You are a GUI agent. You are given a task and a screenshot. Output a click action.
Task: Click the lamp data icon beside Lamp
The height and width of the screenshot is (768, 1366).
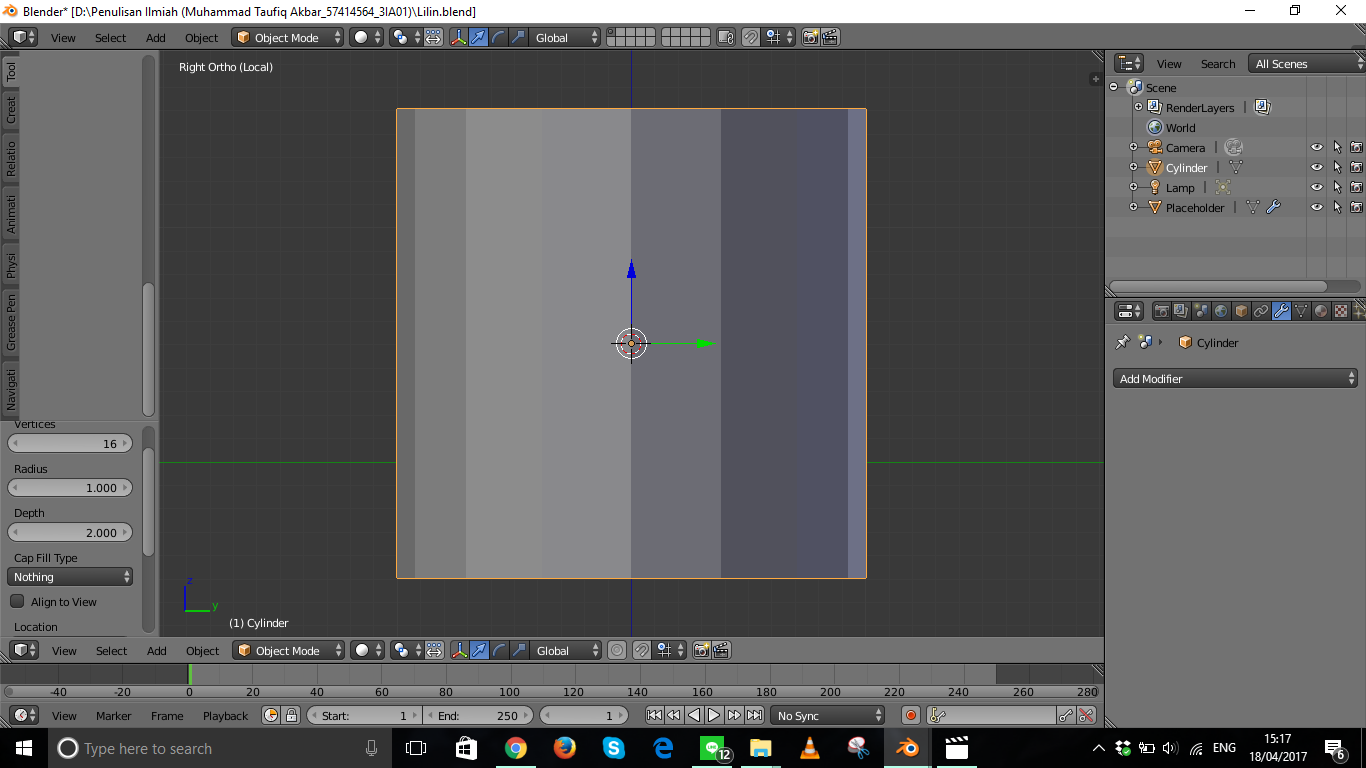pyautogui.click(x=1222, y=187)
